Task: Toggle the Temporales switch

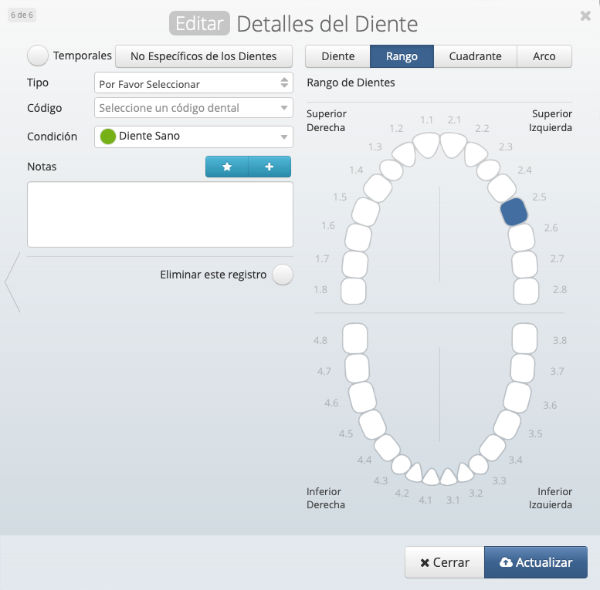Action: coord(38,56)
